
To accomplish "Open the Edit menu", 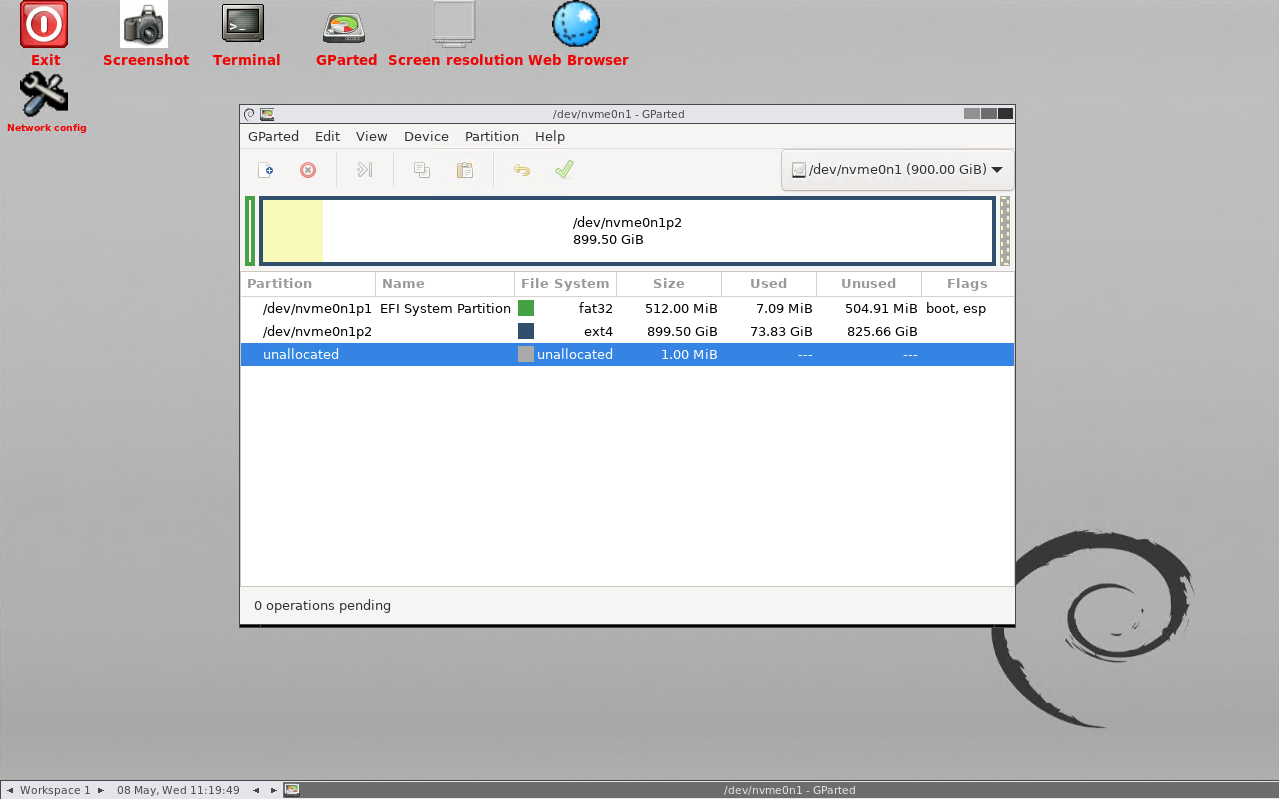I will (327, 136).
